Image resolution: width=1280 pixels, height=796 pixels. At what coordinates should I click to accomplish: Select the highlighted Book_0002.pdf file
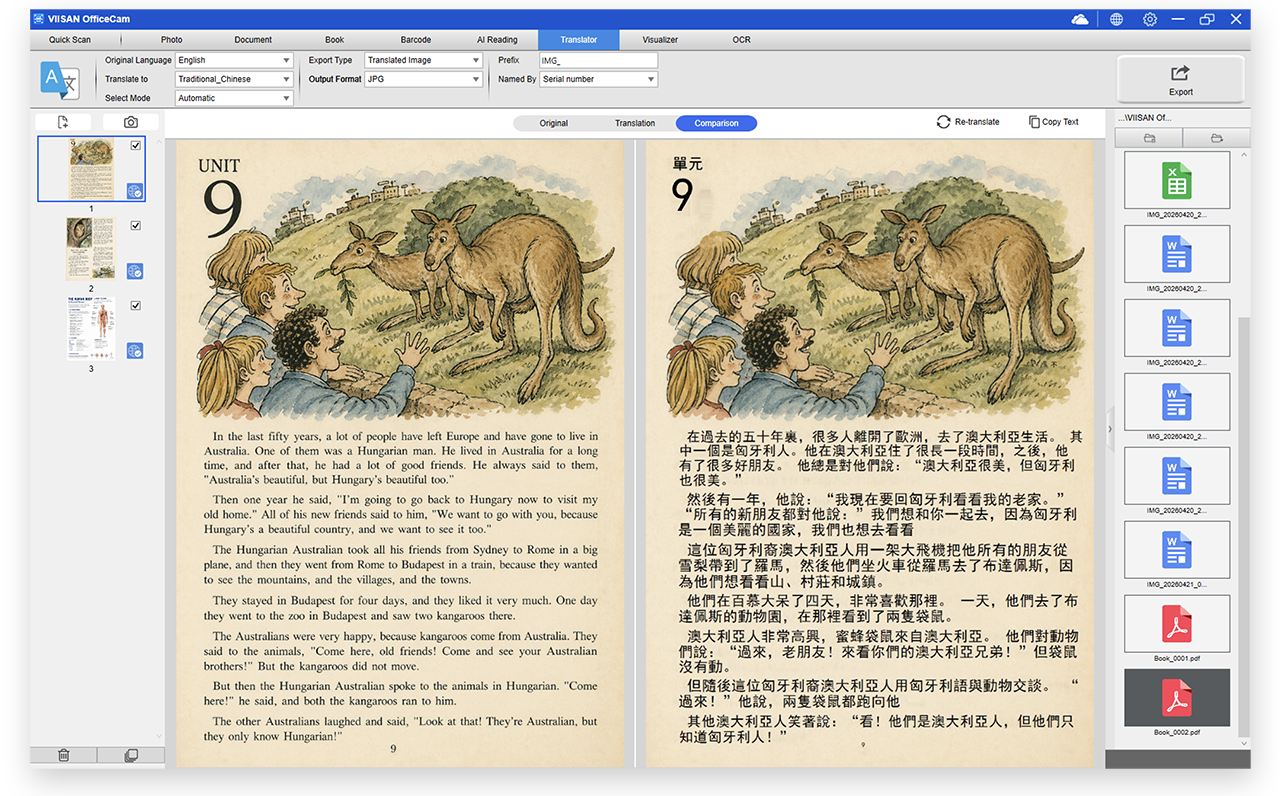1177,699
